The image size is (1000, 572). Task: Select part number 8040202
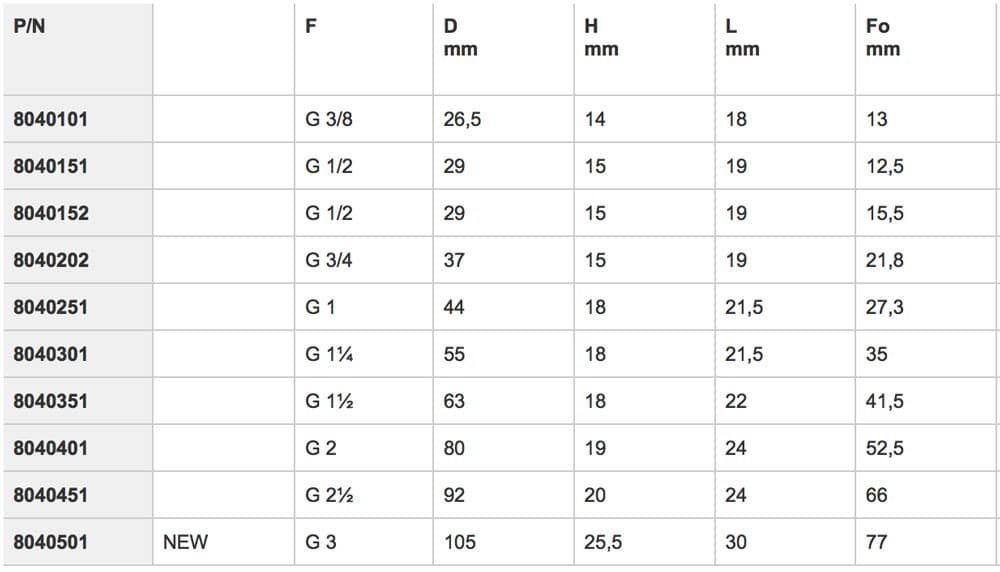[x=51, y=260]
